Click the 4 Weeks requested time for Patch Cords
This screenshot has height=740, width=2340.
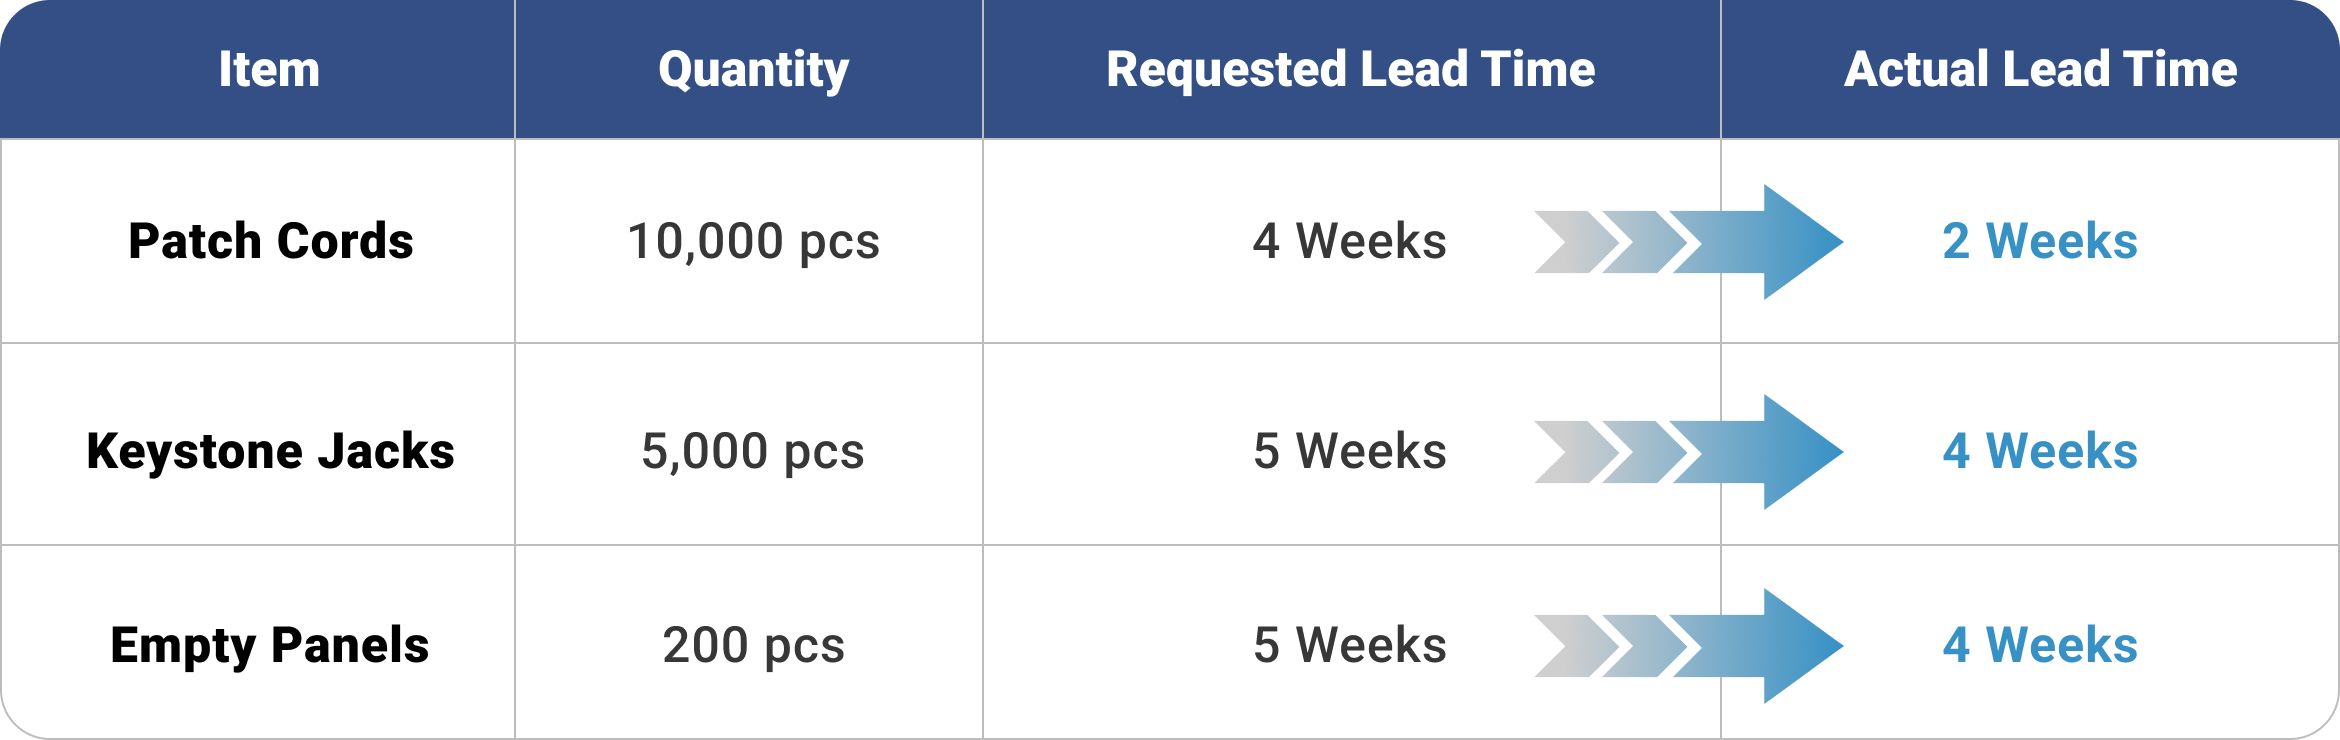tap(1349, 241)
